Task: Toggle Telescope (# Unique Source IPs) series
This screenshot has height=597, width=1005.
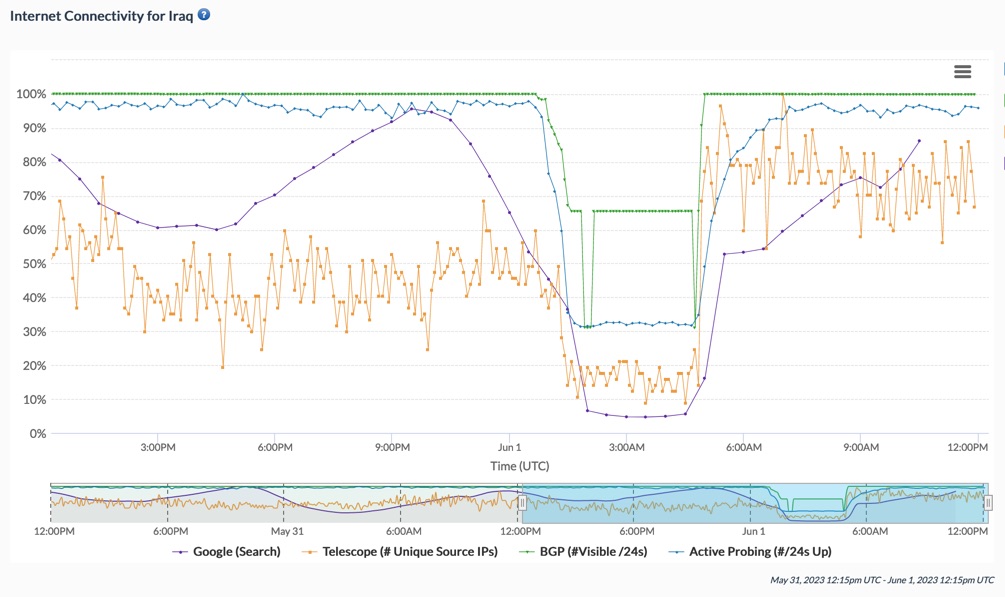Action: pyautogui.click(x=400, y=551)
